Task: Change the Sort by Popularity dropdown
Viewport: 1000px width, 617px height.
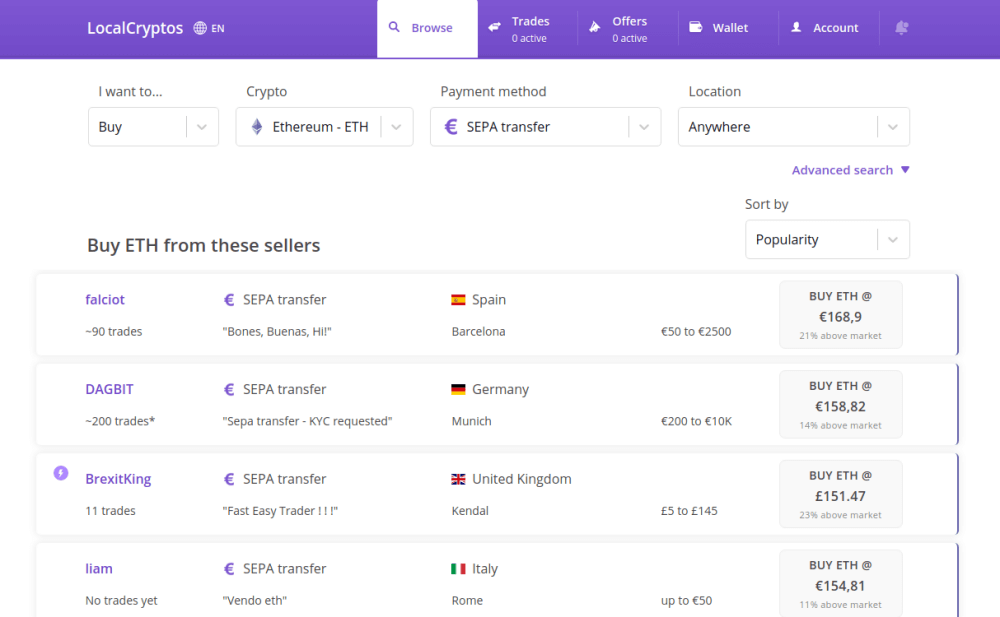Action: pos(827,239)
